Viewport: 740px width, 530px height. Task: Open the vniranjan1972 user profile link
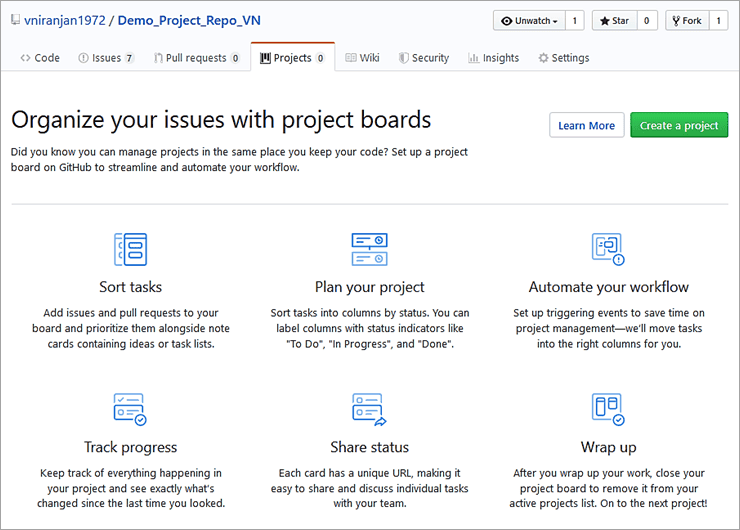coord(65,20)
